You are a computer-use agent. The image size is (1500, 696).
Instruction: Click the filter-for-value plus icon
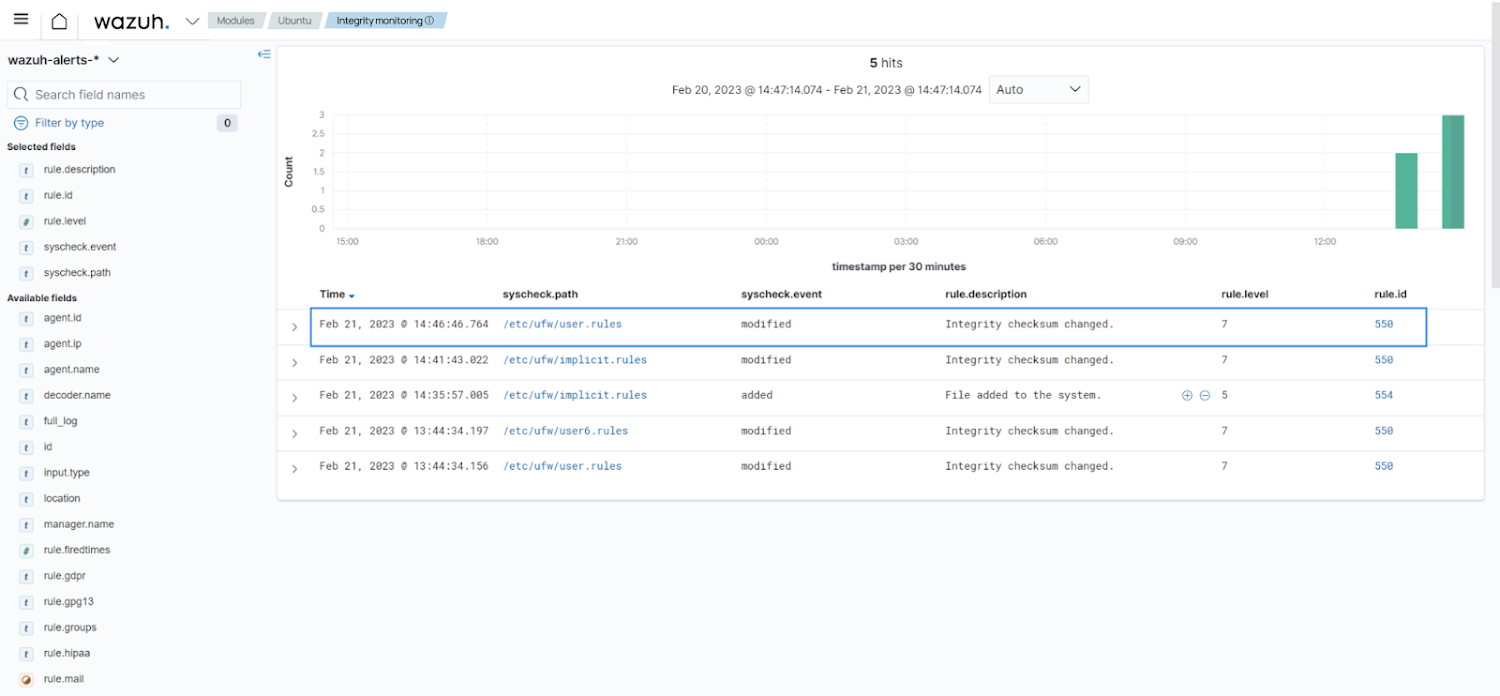point(1187,395)
